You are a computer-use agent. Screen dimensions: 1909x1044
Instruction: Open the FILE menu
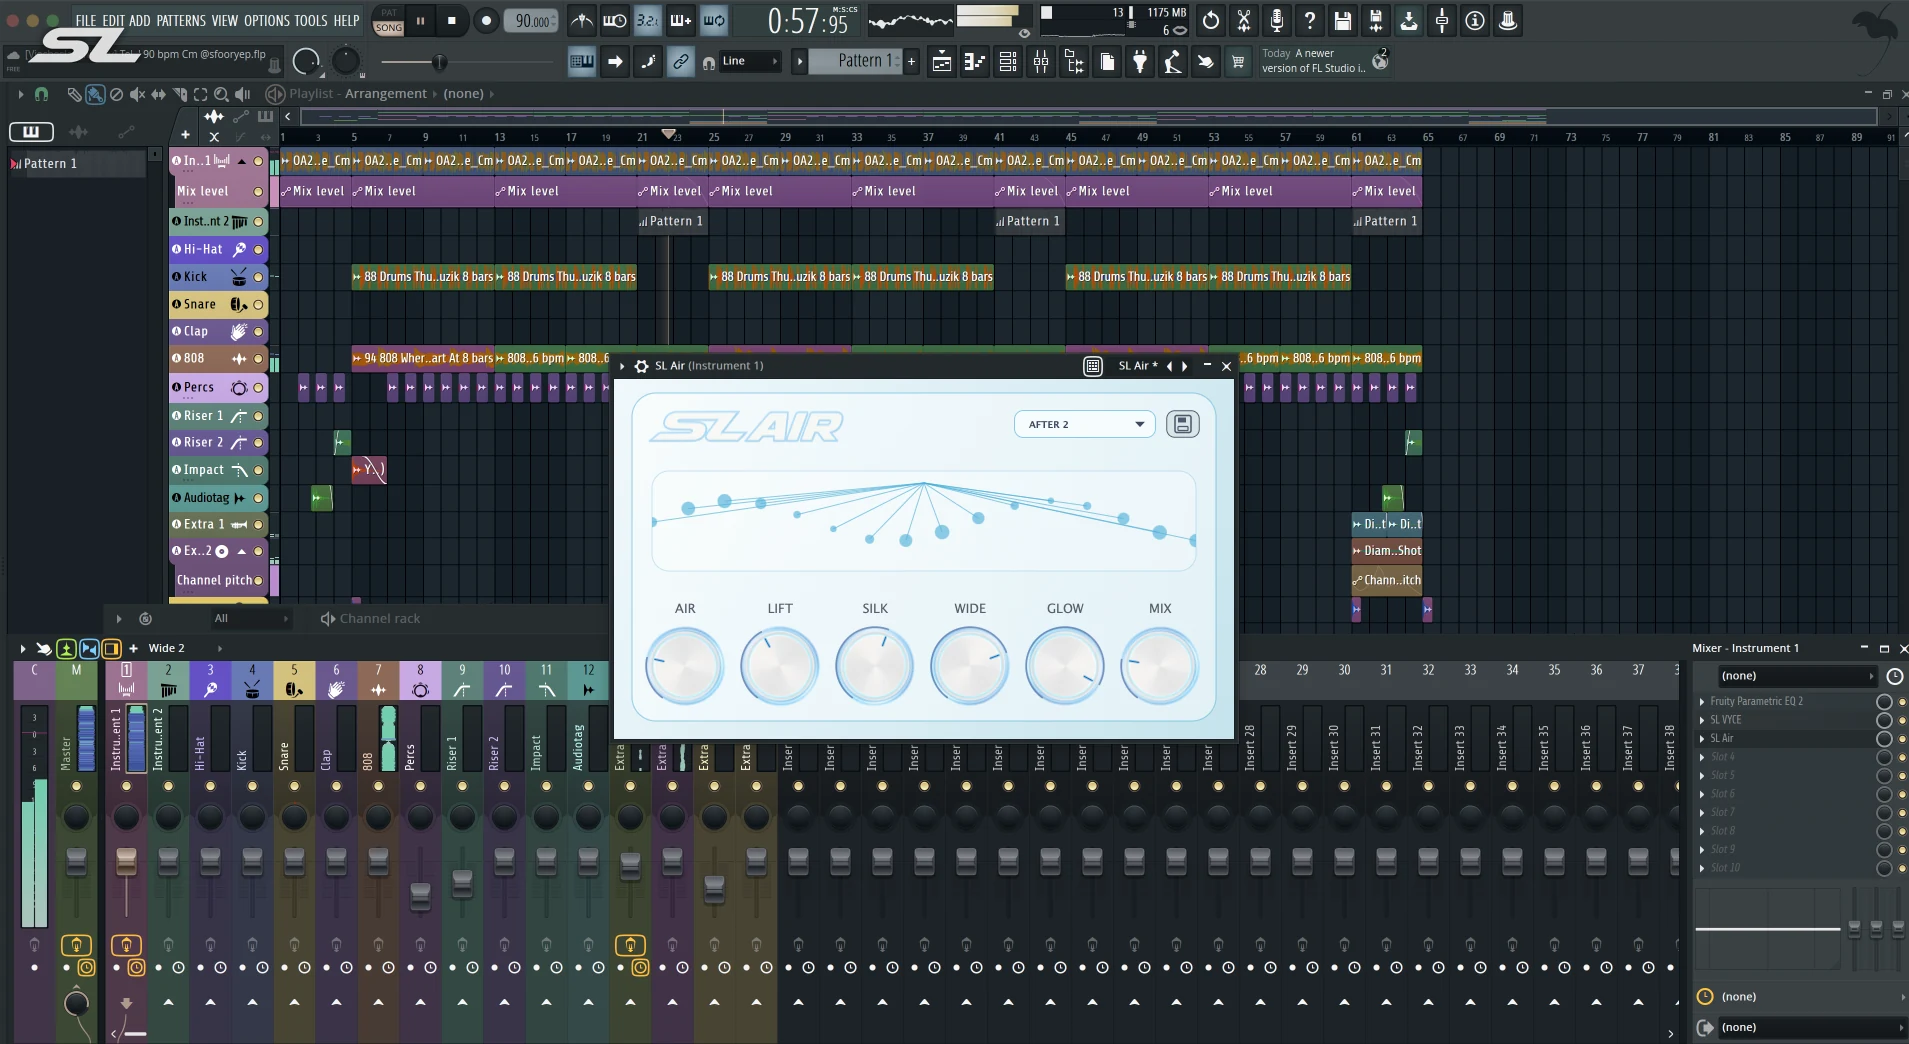coord(86,20)
